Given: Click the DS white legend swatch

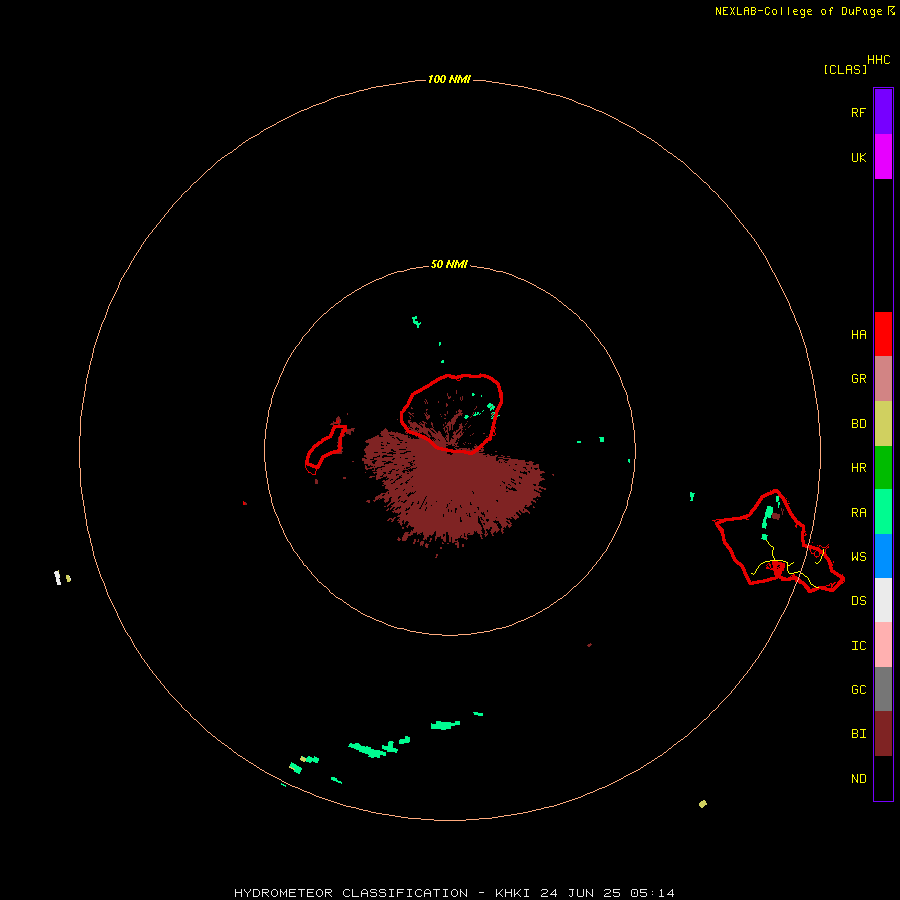Looking at the screenshot, I should [x=883, y=600].
